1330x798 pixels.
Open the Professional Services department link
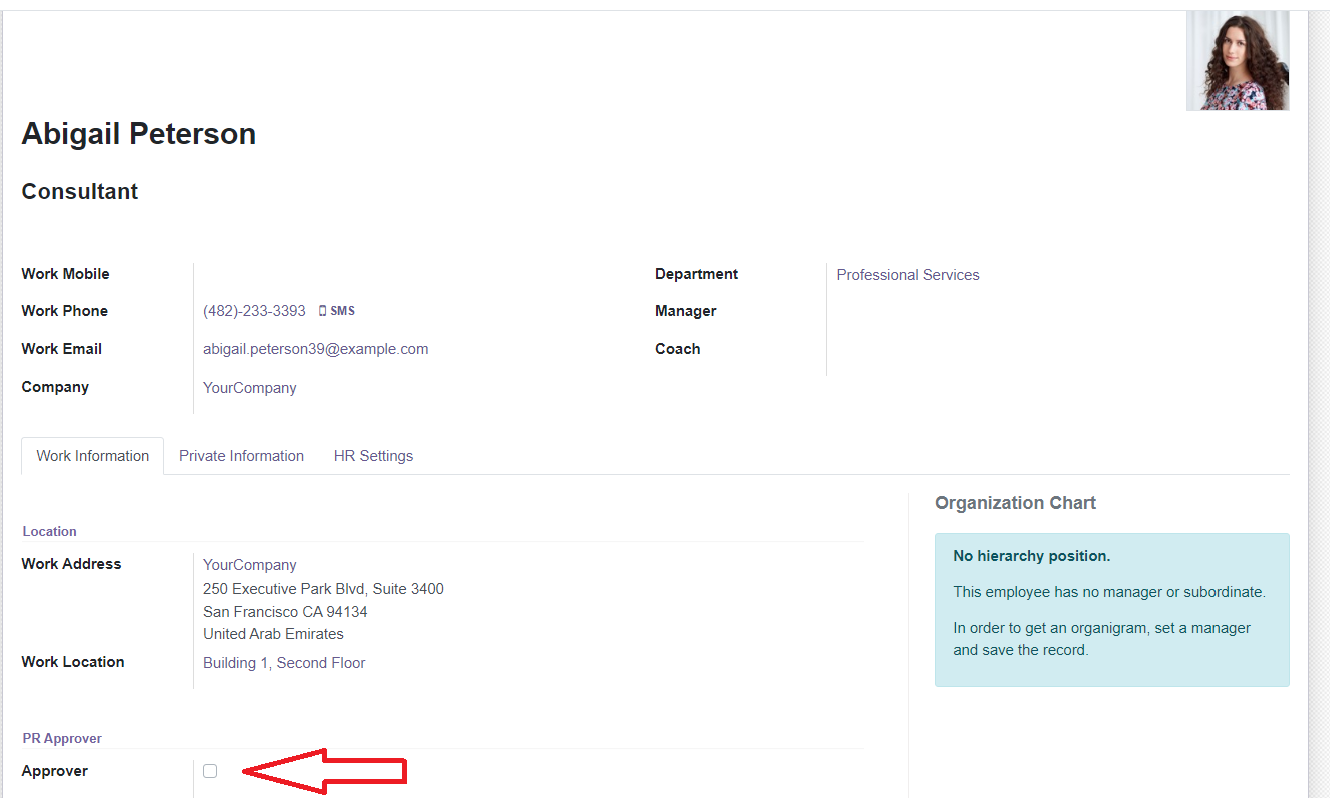pos(907,275)
